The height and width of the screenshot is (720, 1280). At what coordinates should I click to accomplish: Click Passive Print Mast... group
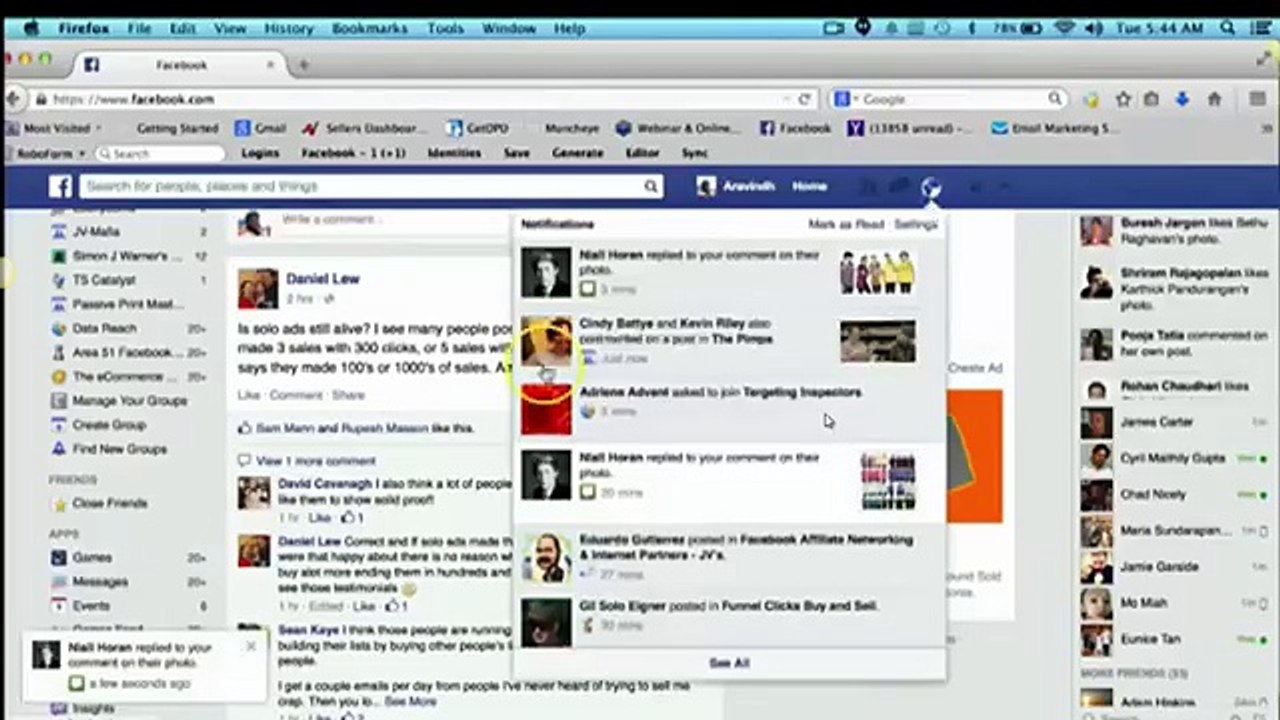pyautogui.click(x=128, y=304)
